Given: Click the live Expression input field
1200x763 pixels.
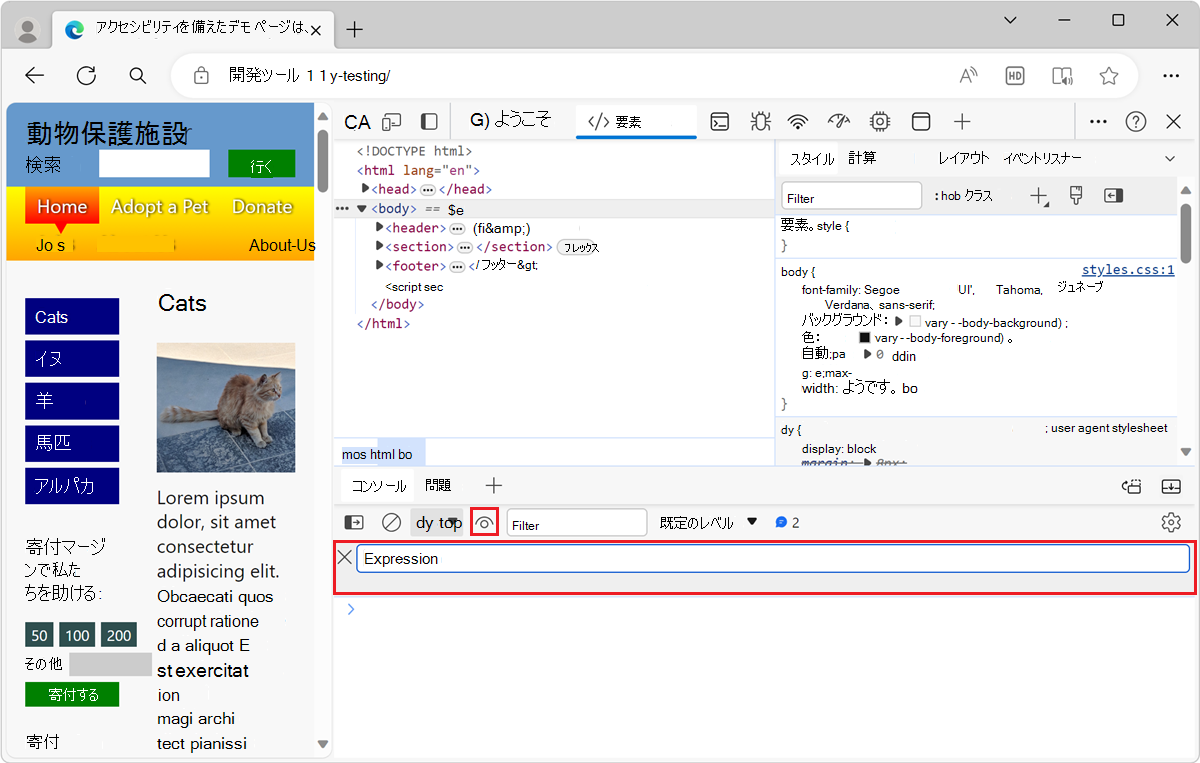Looking at the screenshot, I should coord(772,558).
